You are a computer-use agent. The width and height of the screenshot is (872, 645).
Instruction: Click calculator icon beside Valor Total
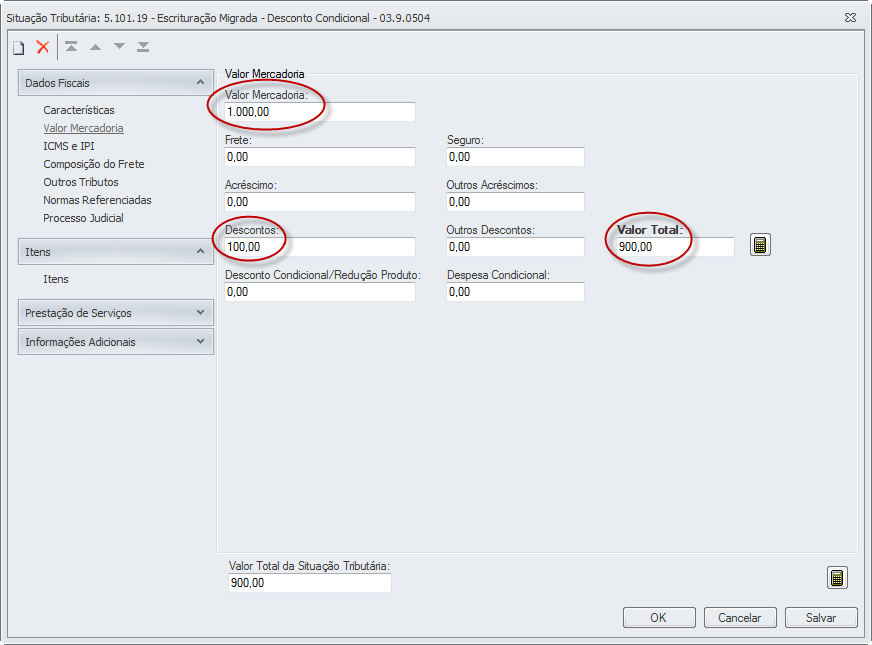tap(760, 245)
